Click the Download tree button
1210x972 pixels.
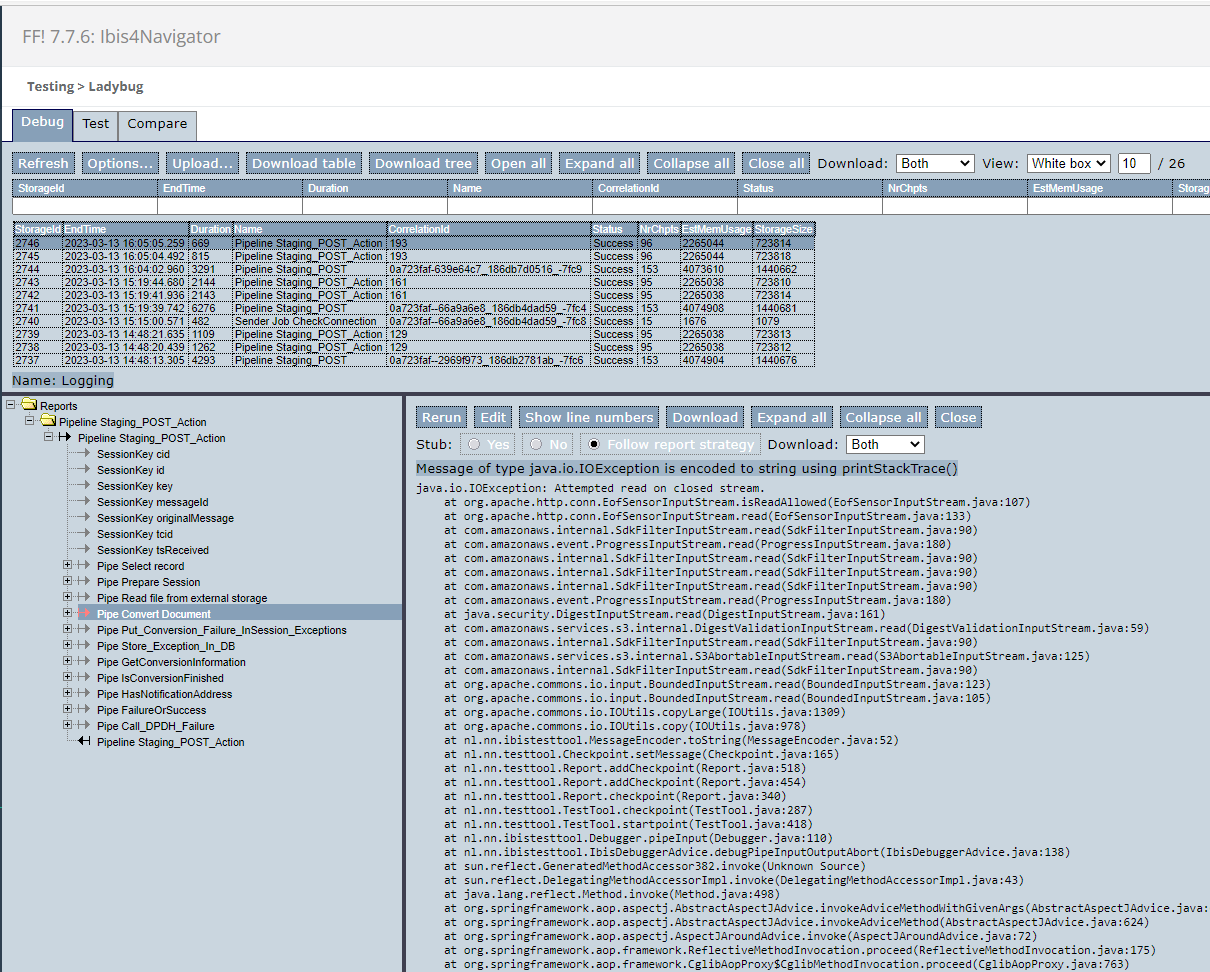[423, 163]
